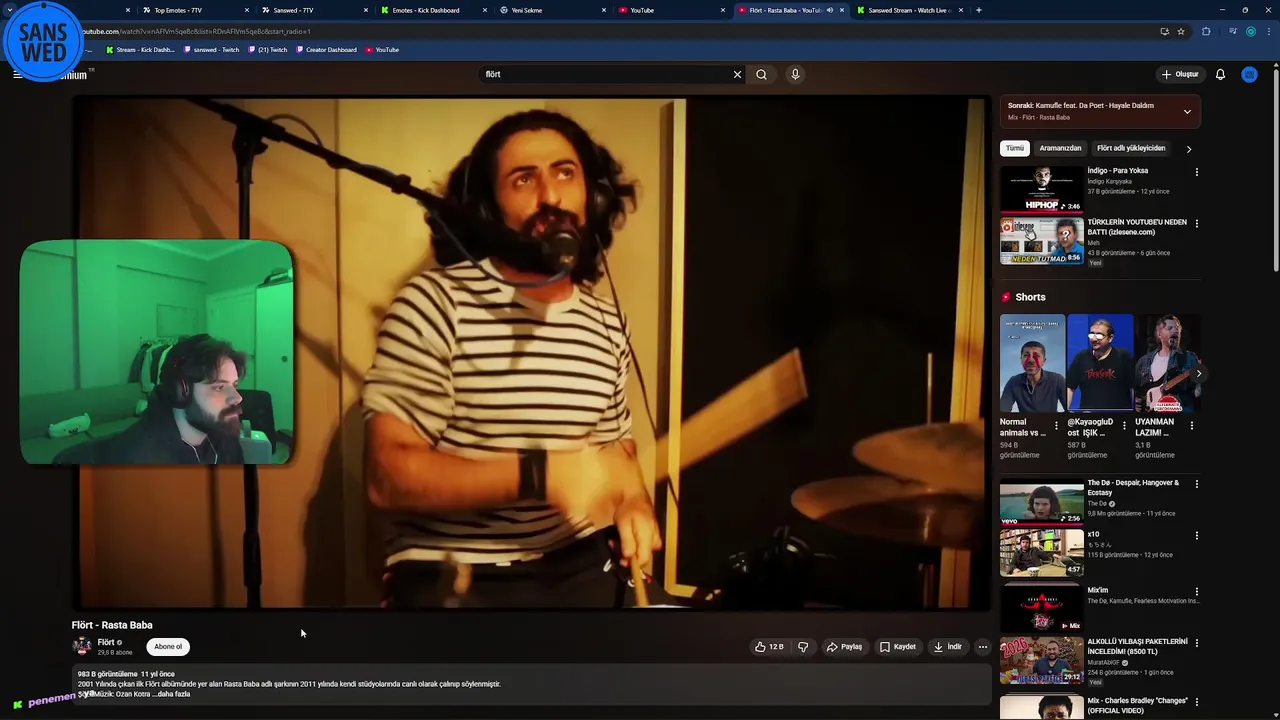Save the video with Kaydet
Screen dimensions: 1280x720
pos(897,647)
